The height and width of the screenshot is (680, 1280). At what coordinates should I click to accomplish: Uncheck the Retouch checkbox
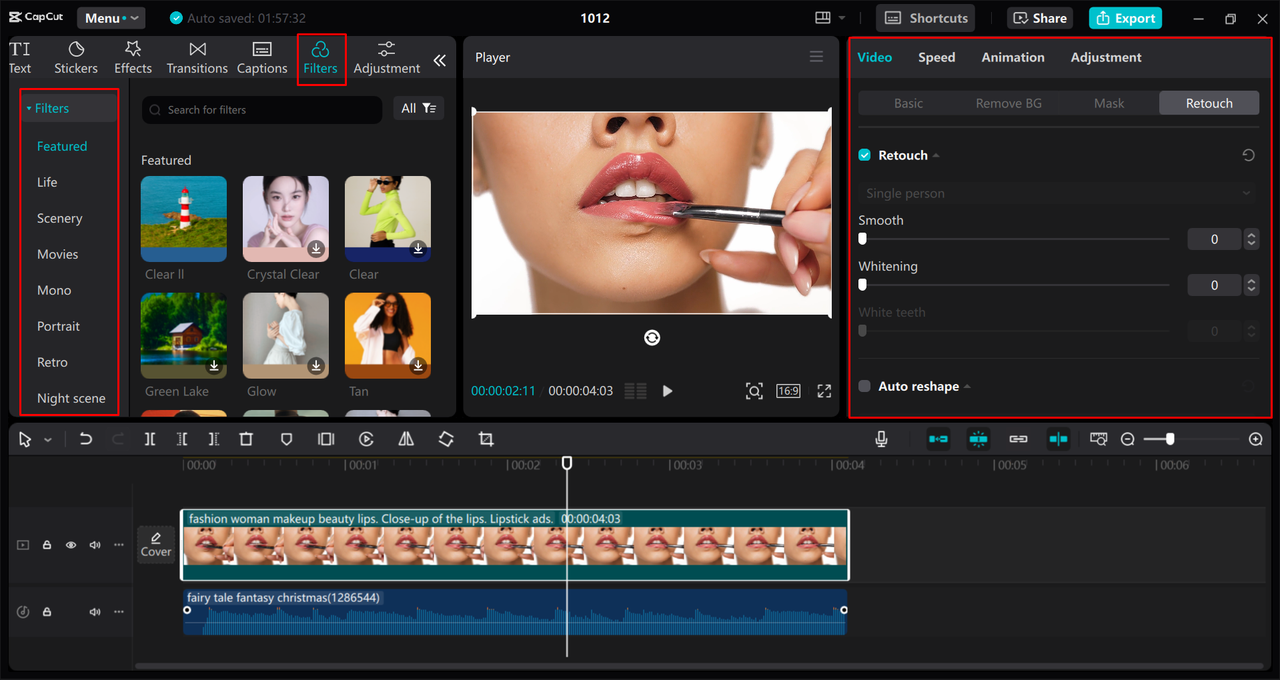(x=865, y=155)
